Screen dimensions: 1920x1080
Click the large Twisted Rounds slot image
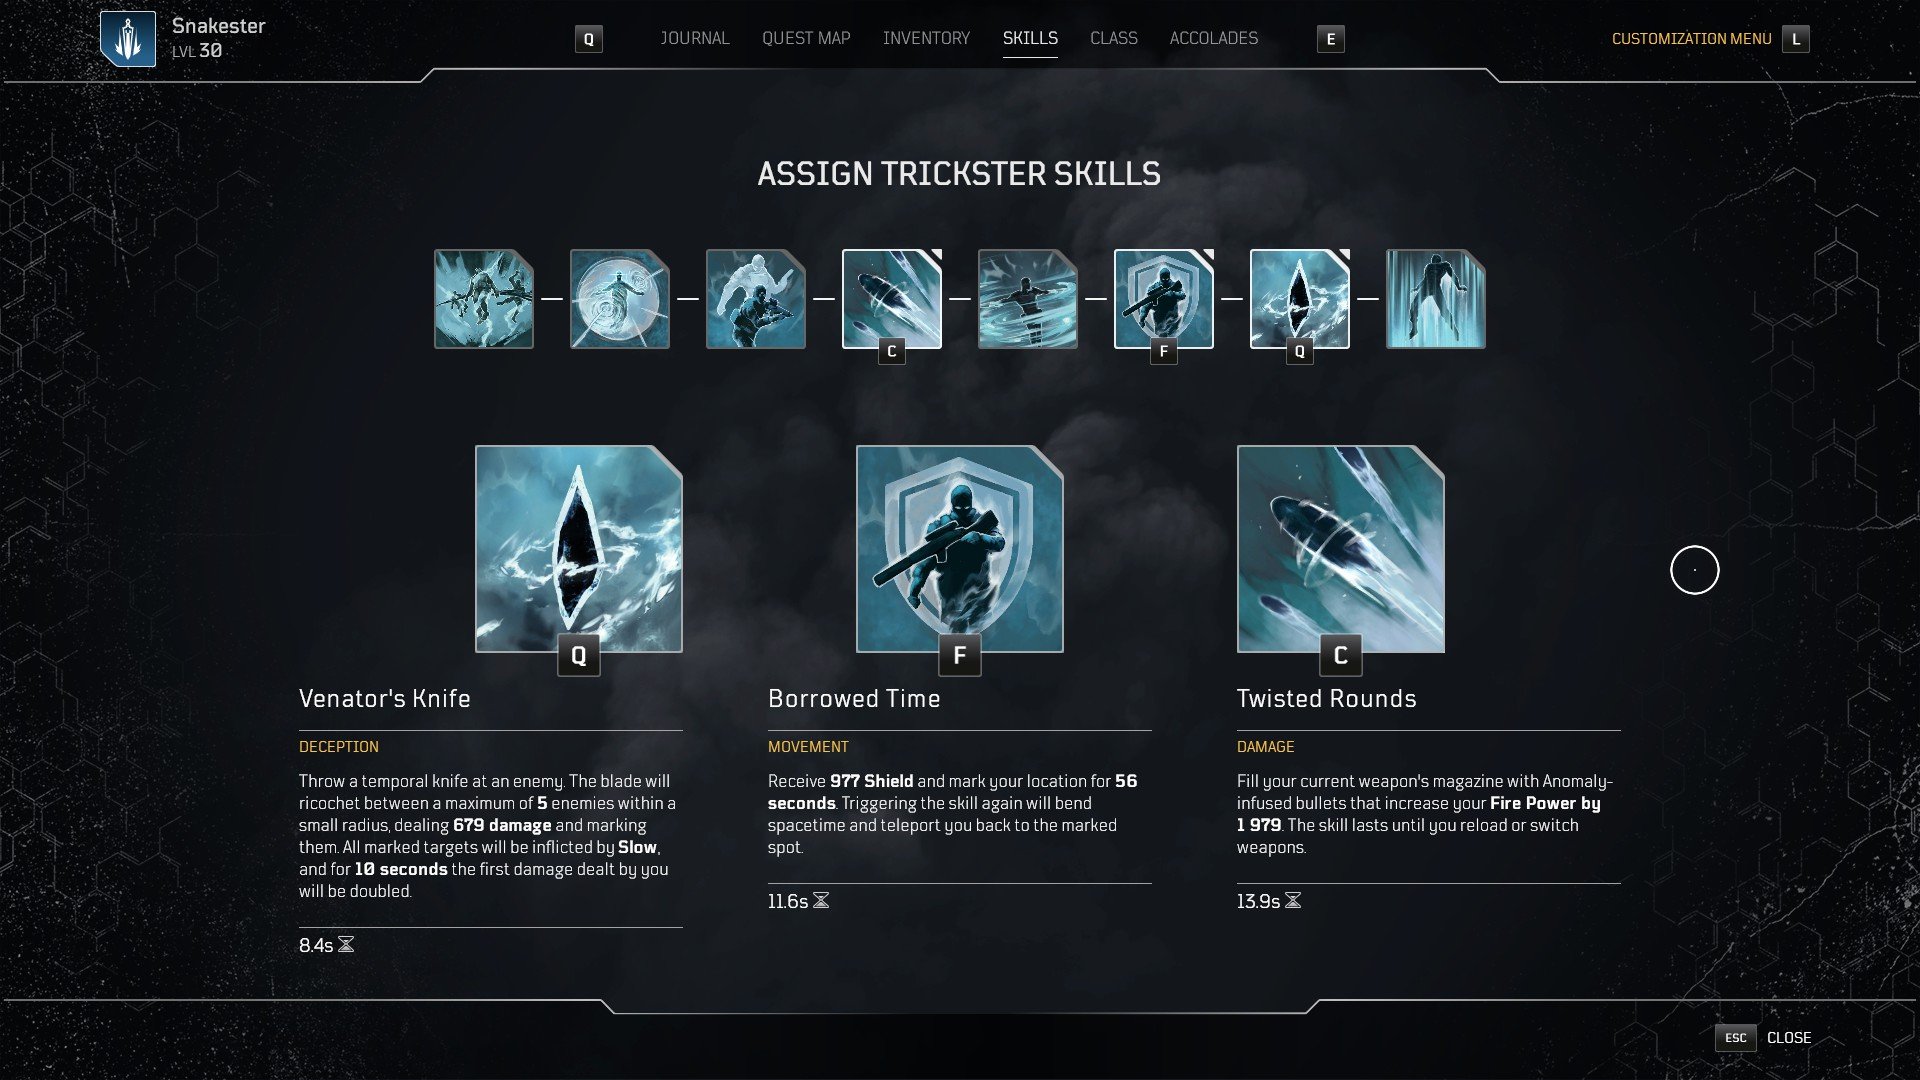[1341, 549]
